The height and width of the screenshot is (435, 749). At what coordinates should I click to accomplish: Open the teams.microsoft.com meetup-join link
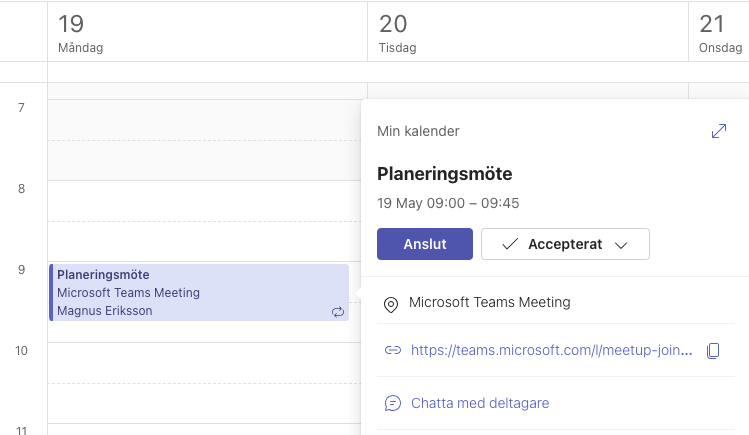point(551,350)
